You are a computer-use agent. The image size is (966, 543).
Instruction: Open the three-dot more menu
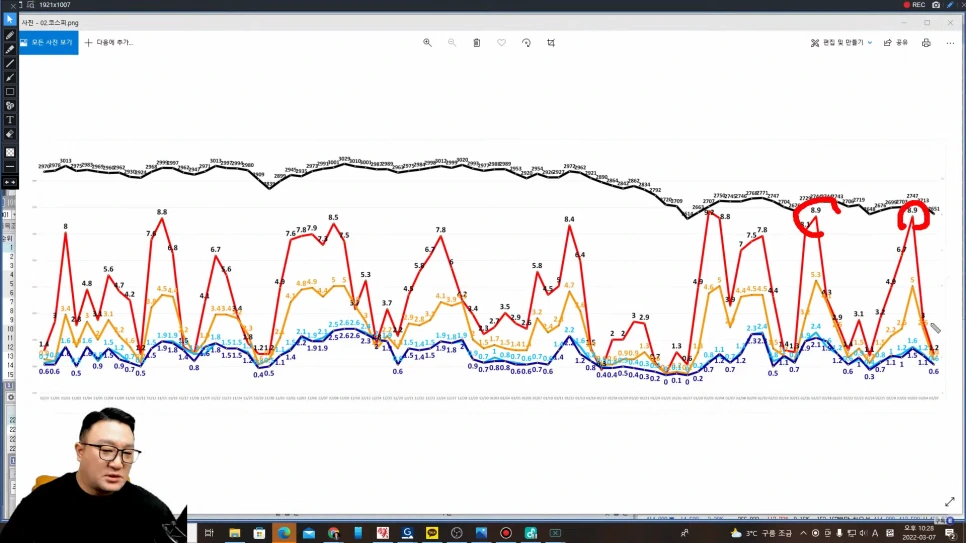coord(950,43)
